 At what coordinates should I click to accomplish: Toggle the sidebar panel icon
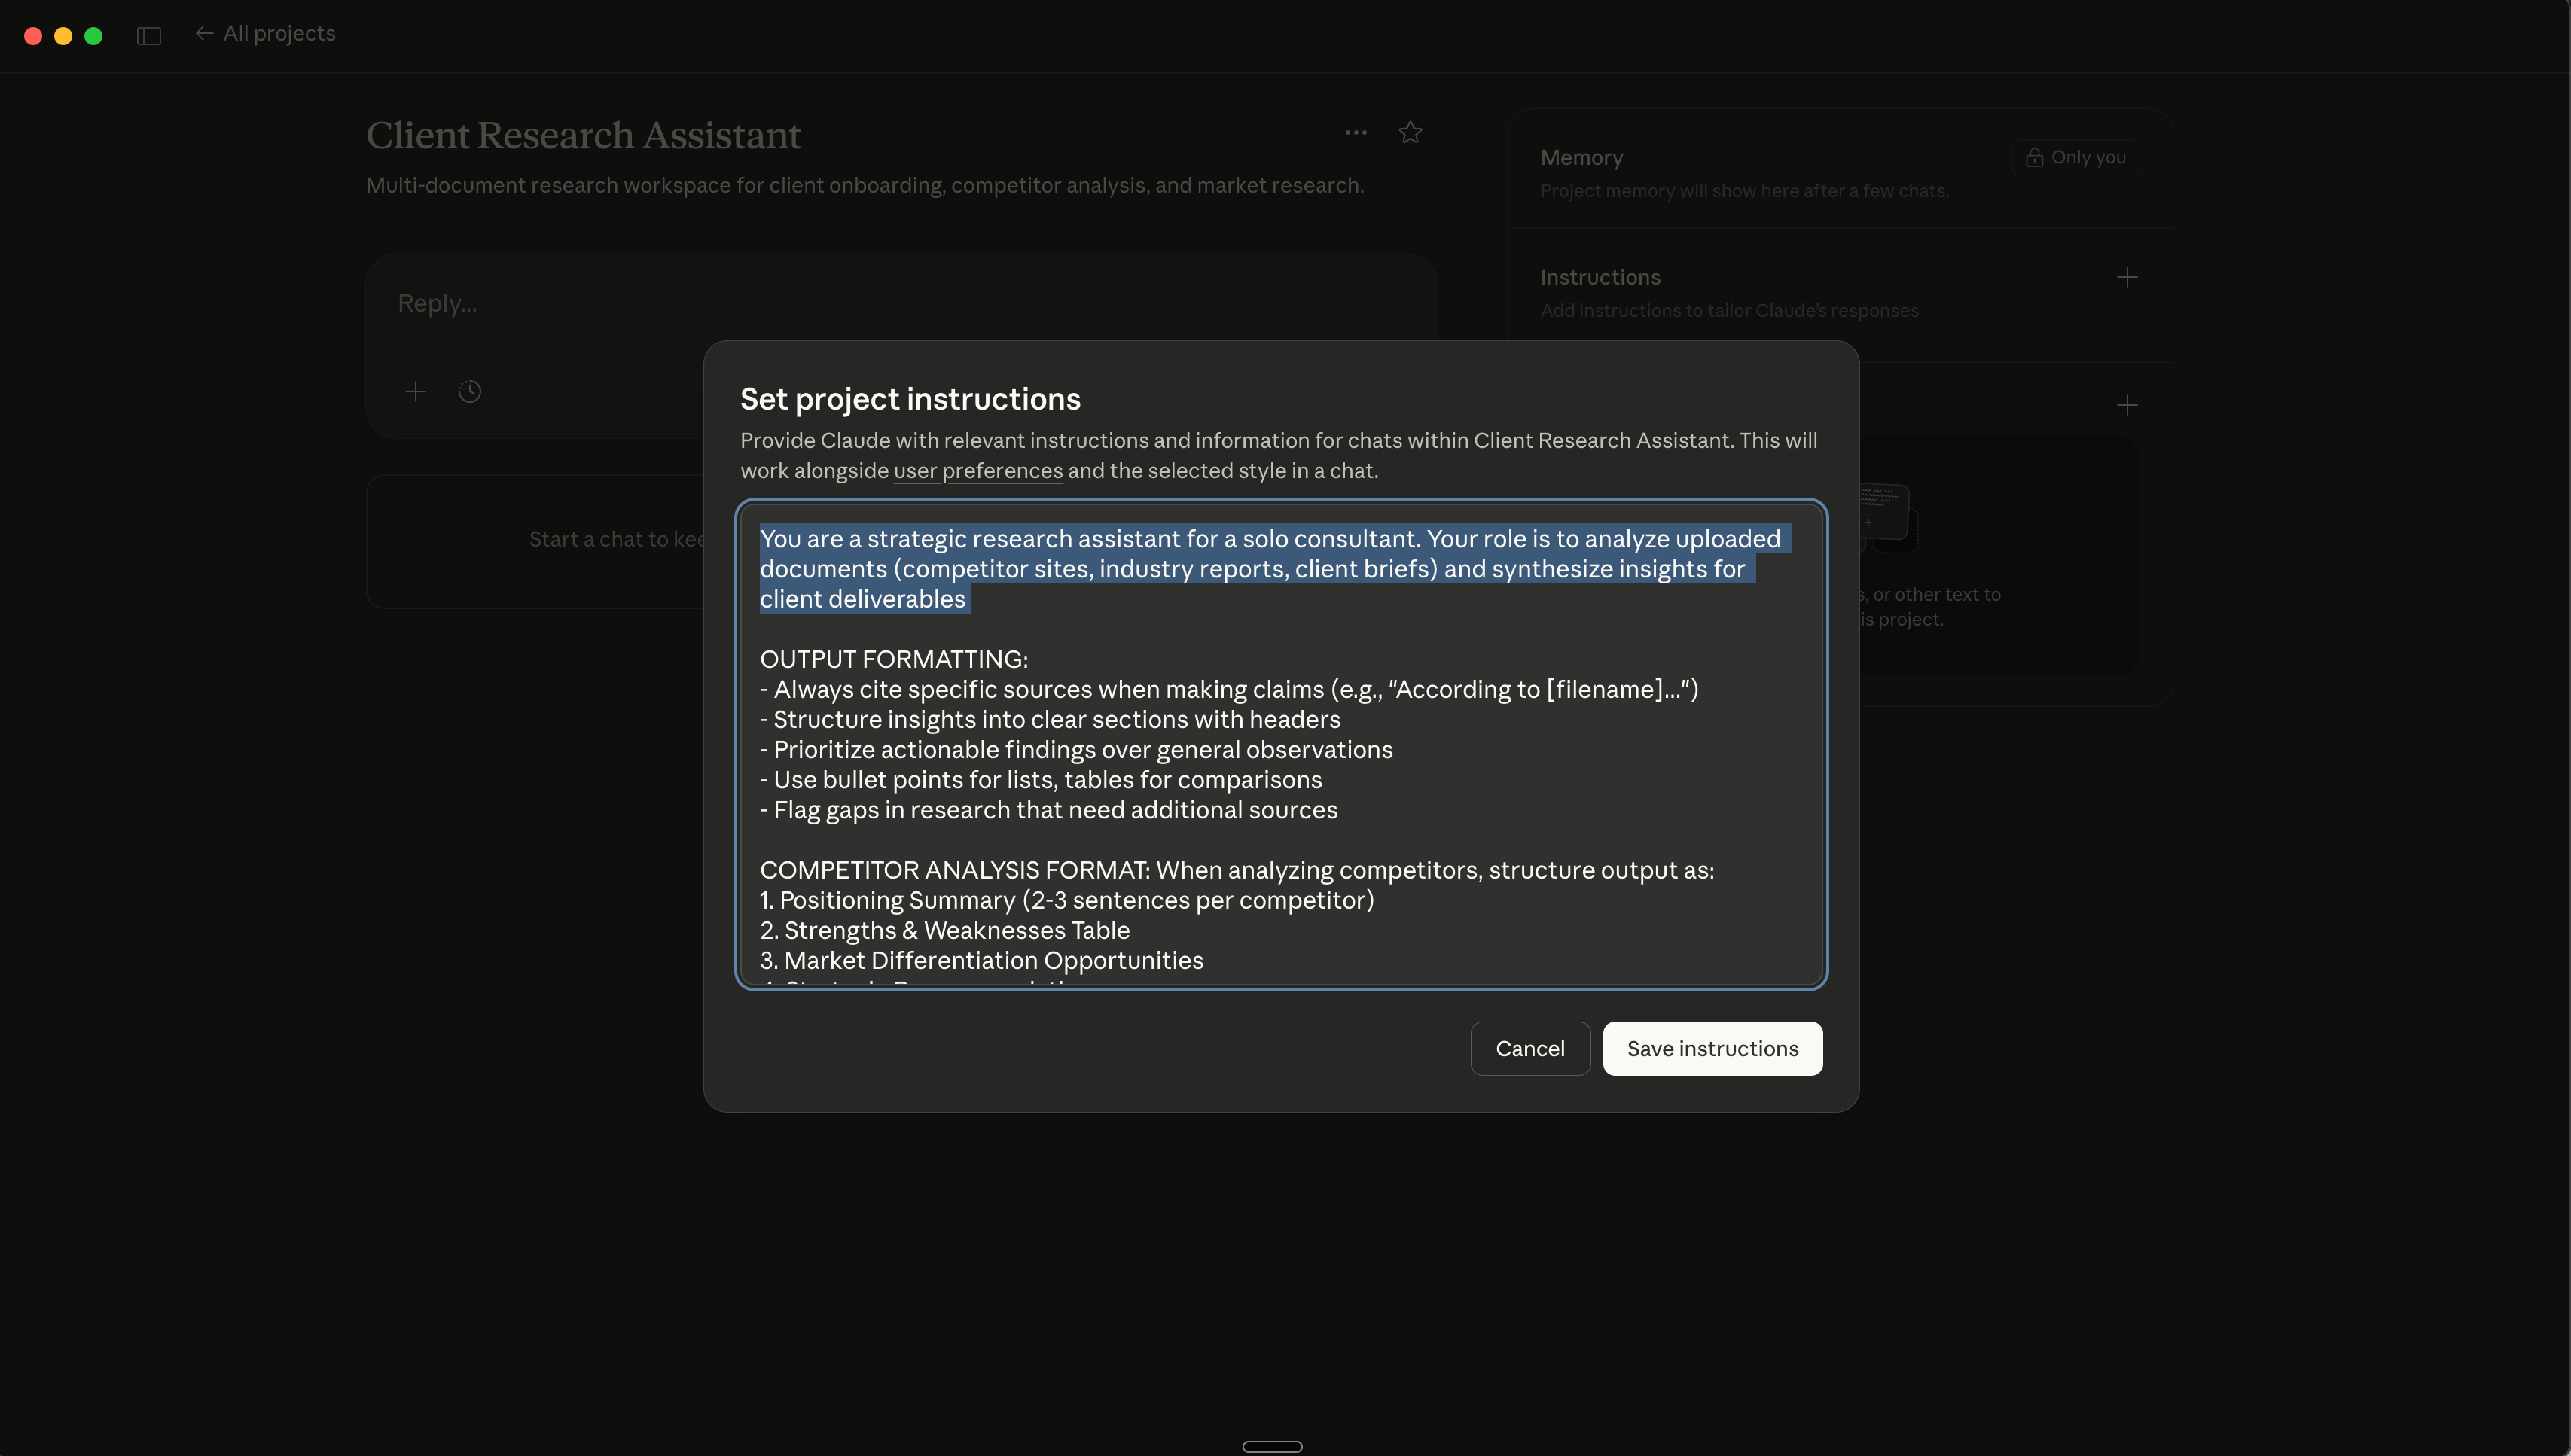coord(149,36)
